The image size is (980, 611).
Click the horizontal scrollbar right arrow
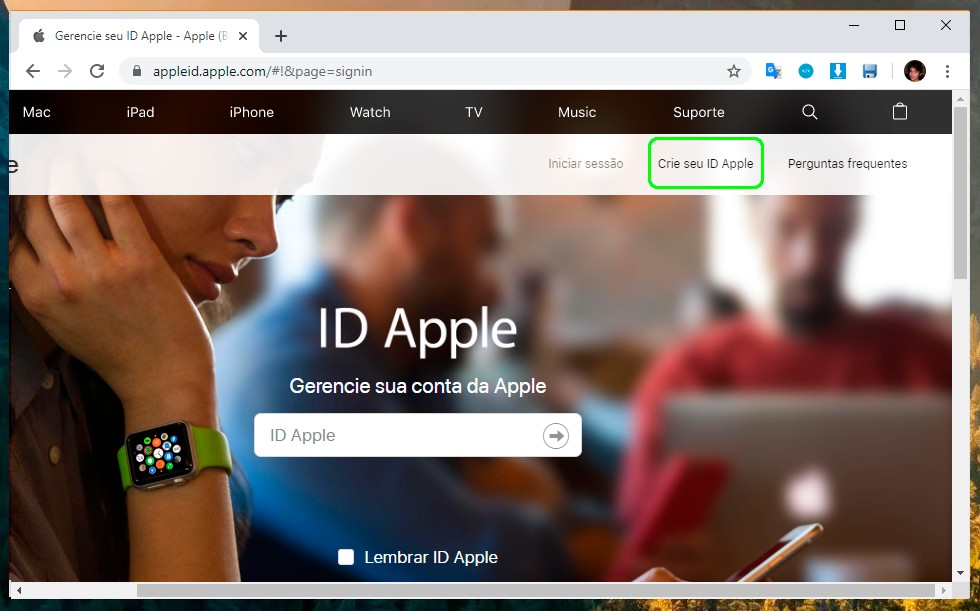click(944, 590)
